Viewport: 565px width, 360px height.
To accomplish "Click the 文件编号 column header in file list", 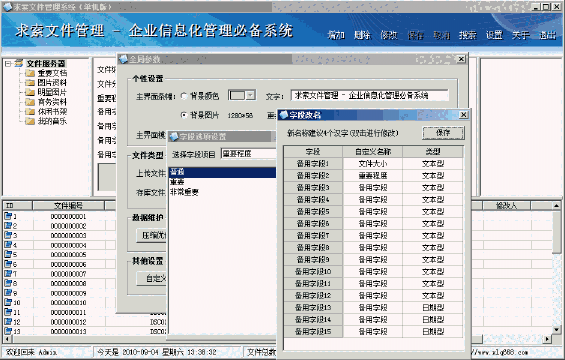I will pos(68,206).
